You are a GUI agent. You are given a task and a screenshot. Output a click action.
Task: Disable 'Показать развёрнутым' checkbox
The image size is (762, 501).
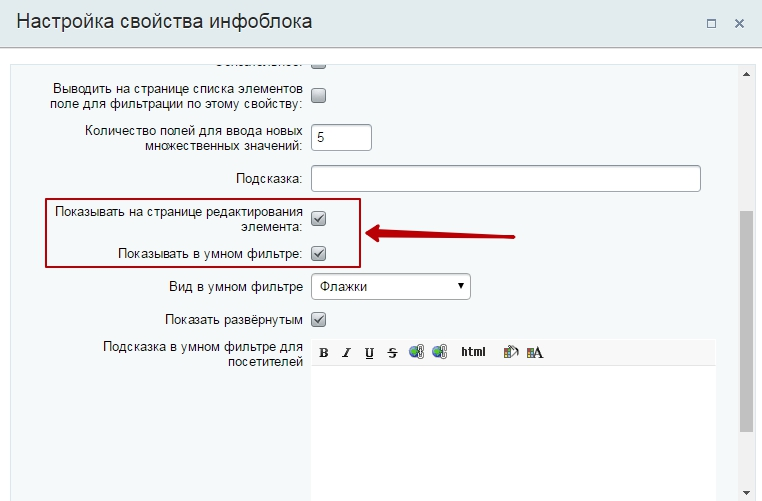[x=319, y=320]
